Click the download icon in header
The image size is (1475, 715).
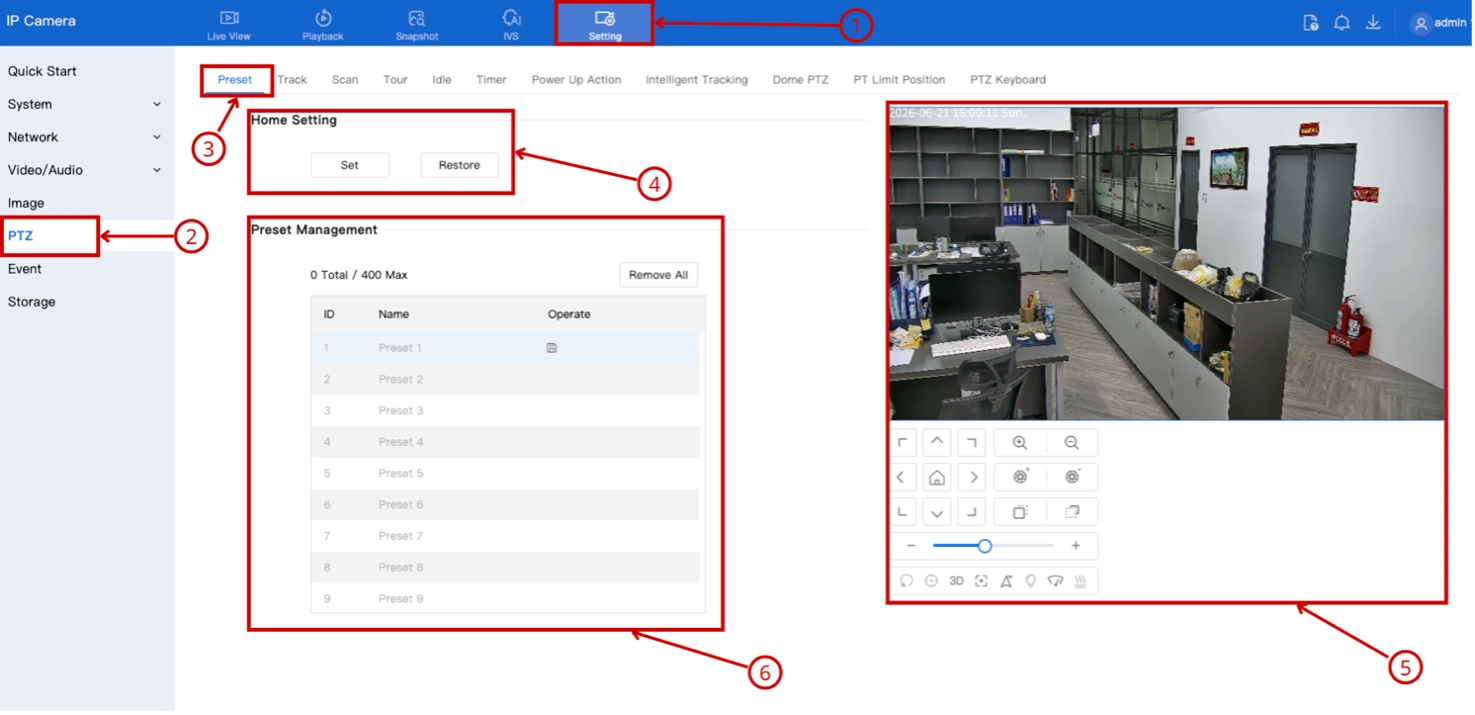point(1373,22)
